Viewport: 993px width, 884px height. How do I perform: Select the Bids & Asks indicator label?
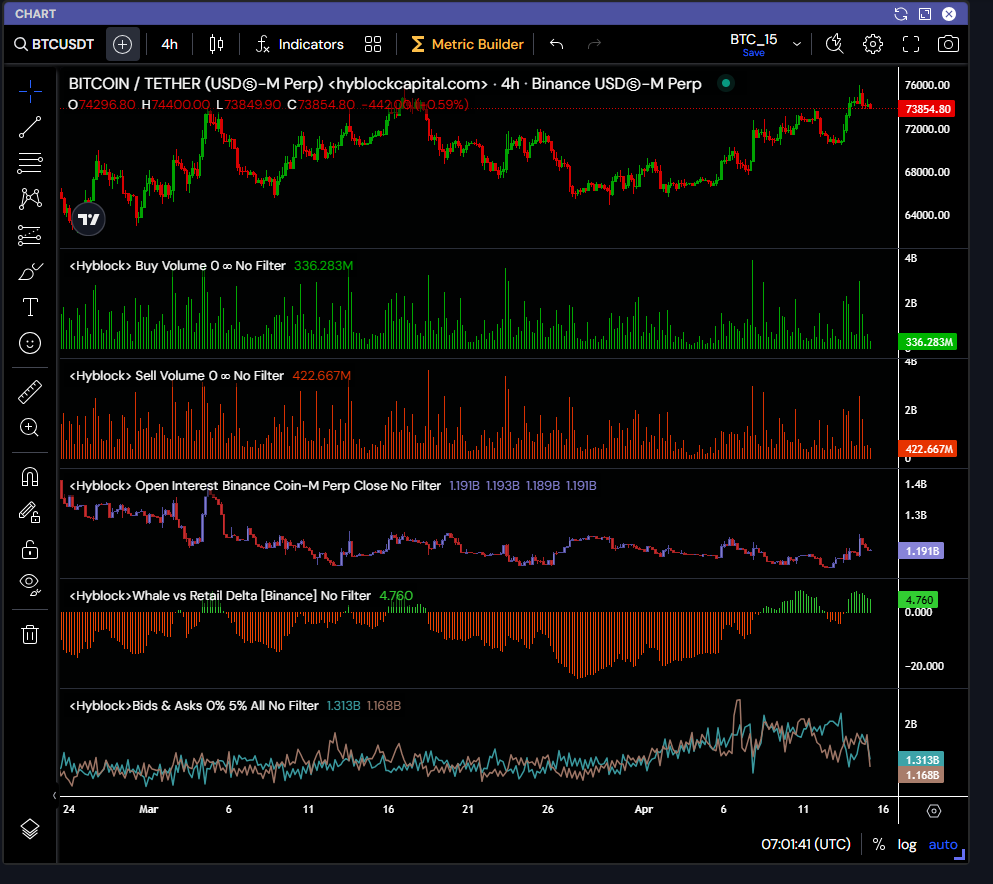(x=194, y=706)
